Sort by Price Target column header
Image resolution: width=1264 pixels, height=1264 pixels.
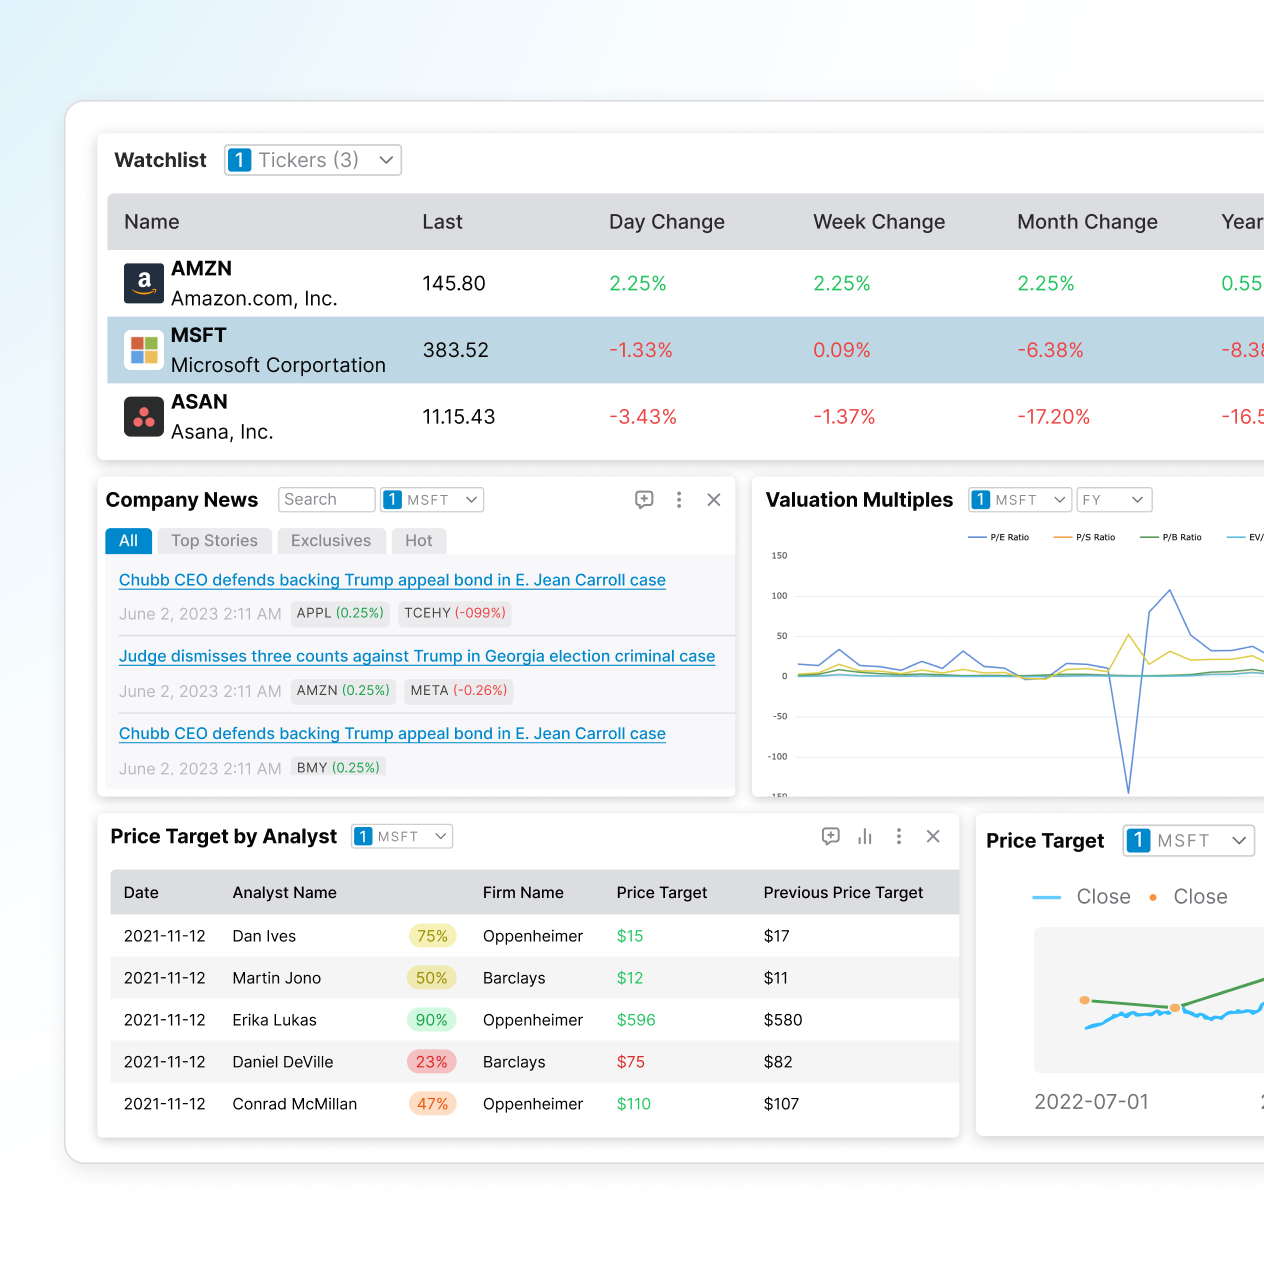[662, 893]
